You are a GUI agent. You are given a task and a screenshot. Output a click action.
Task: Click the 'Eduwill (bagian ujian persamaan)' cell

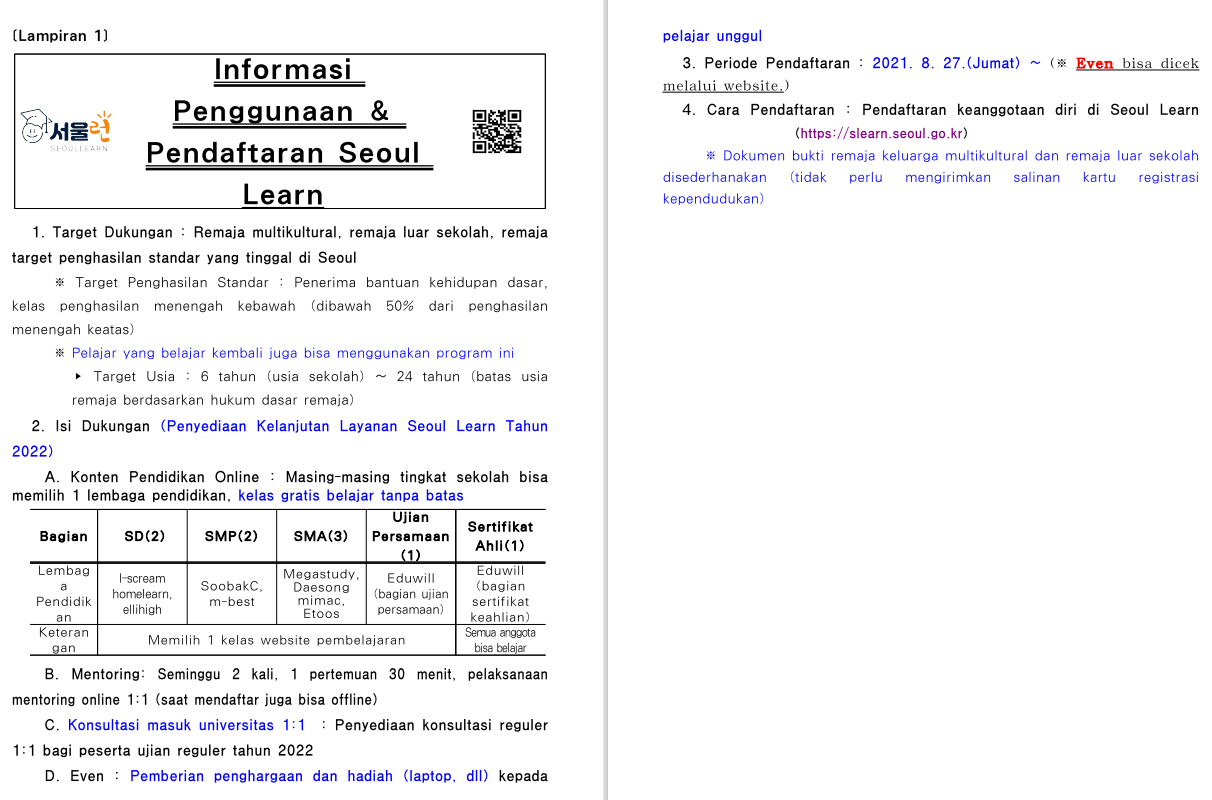tap(411, 594)
